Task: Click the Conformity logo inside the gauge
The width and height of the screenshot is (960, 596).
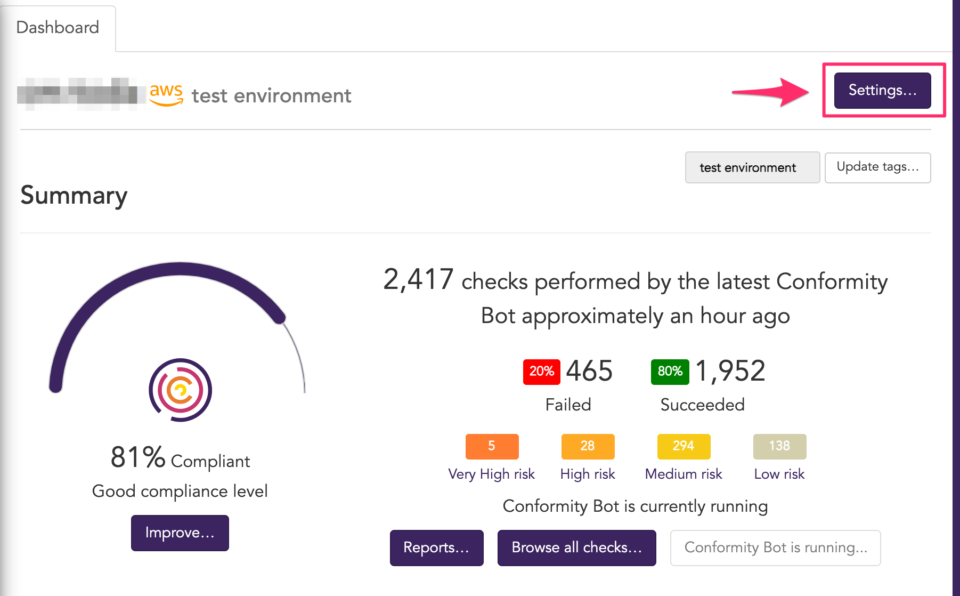Action: pyautogui.click(x=179, y=391)
